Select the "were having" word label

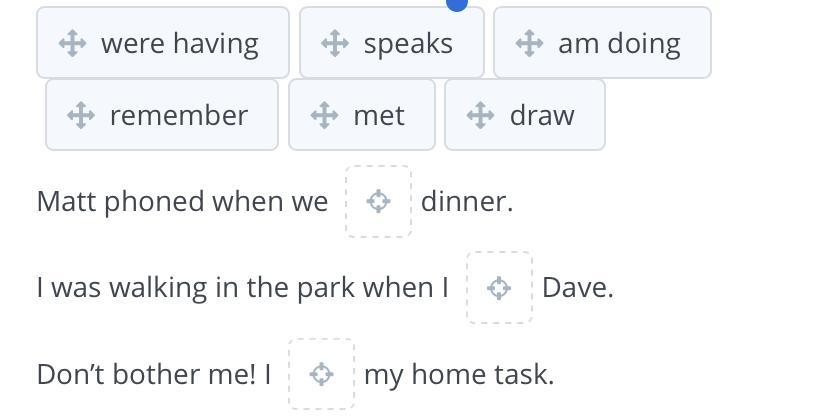point(180,43)
